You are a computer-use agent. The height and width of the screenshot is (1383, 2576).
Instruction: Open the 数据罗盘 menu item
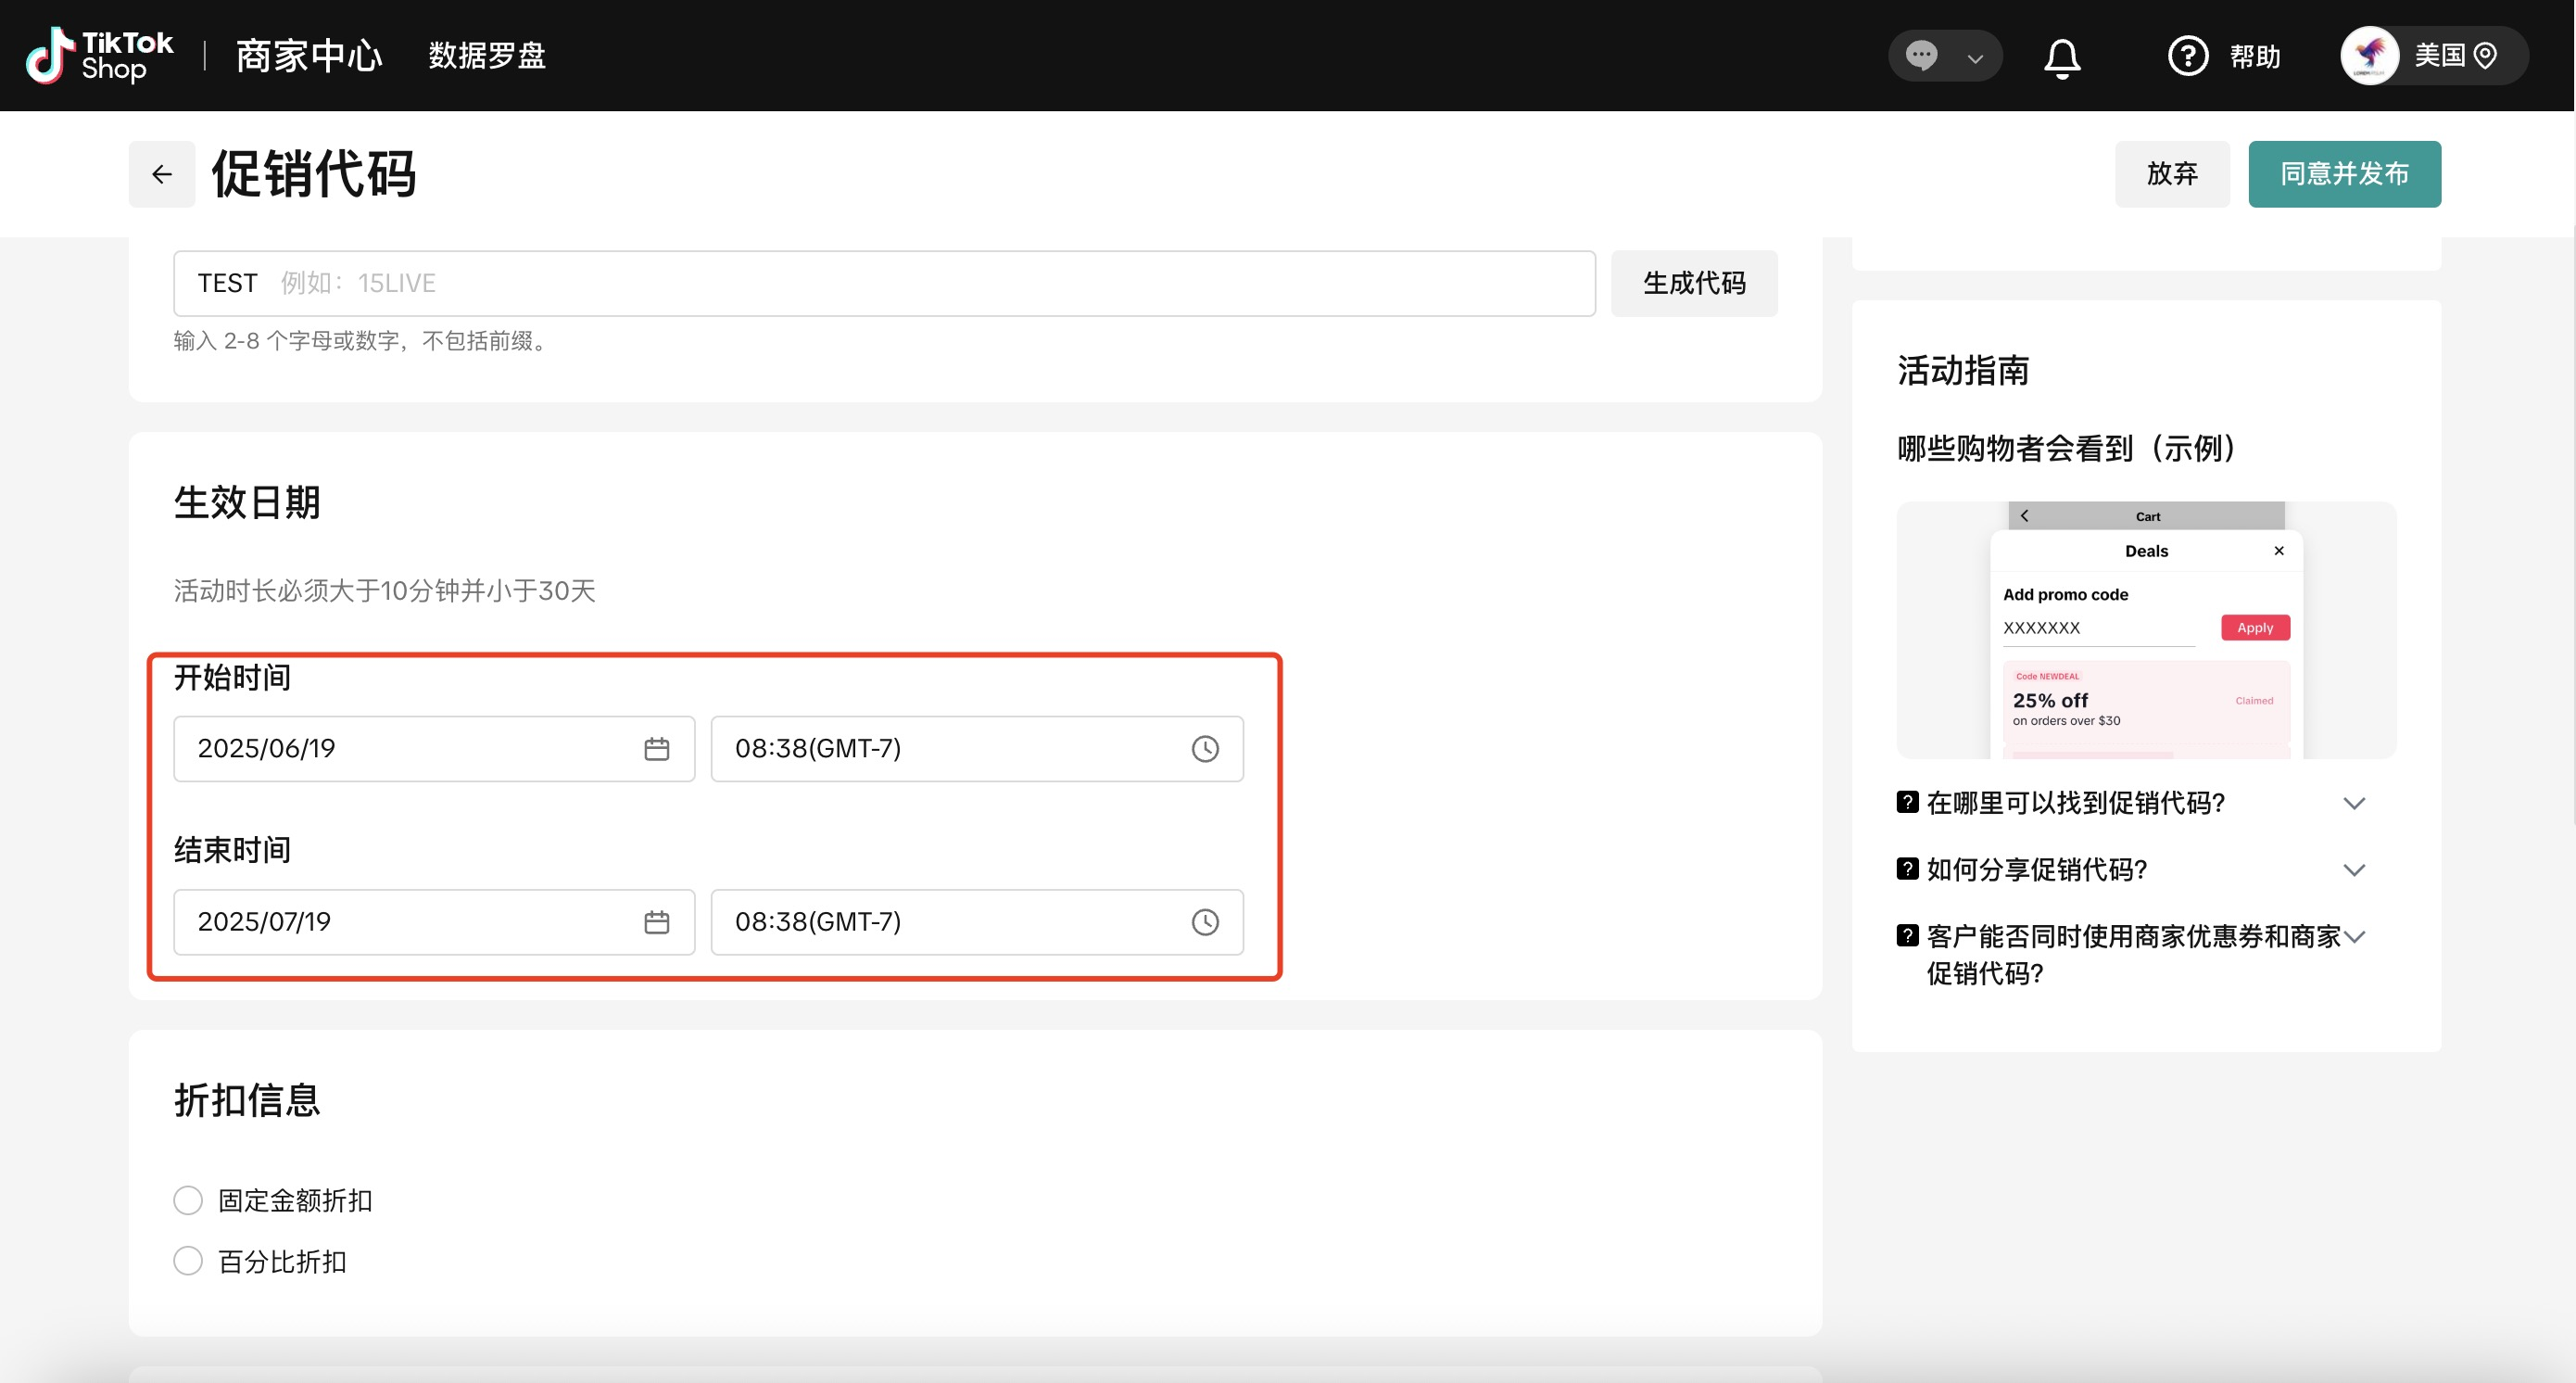(487, 56)
